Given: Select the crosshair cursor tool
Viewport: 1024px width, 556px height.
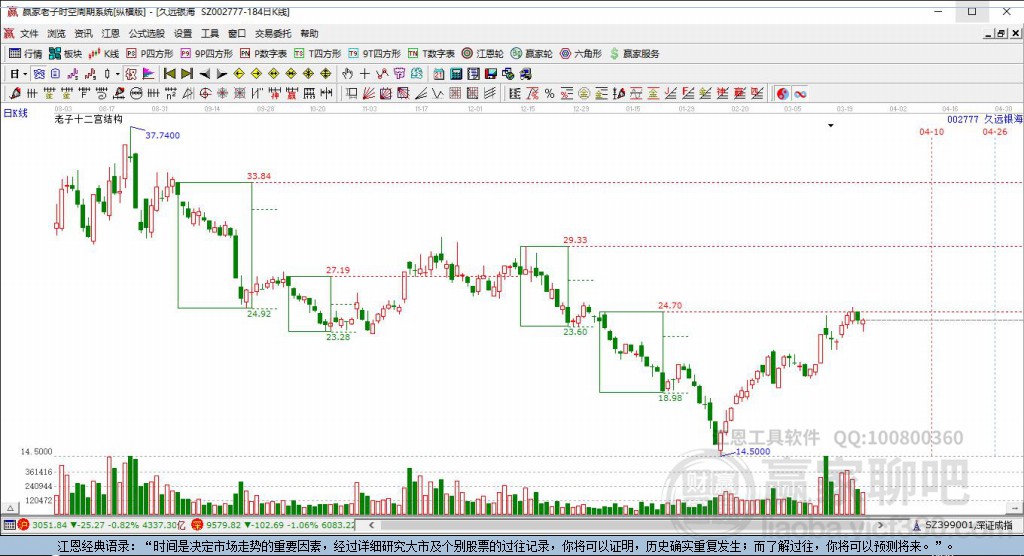Looking at the screenshot, I should tap(364, 74).
